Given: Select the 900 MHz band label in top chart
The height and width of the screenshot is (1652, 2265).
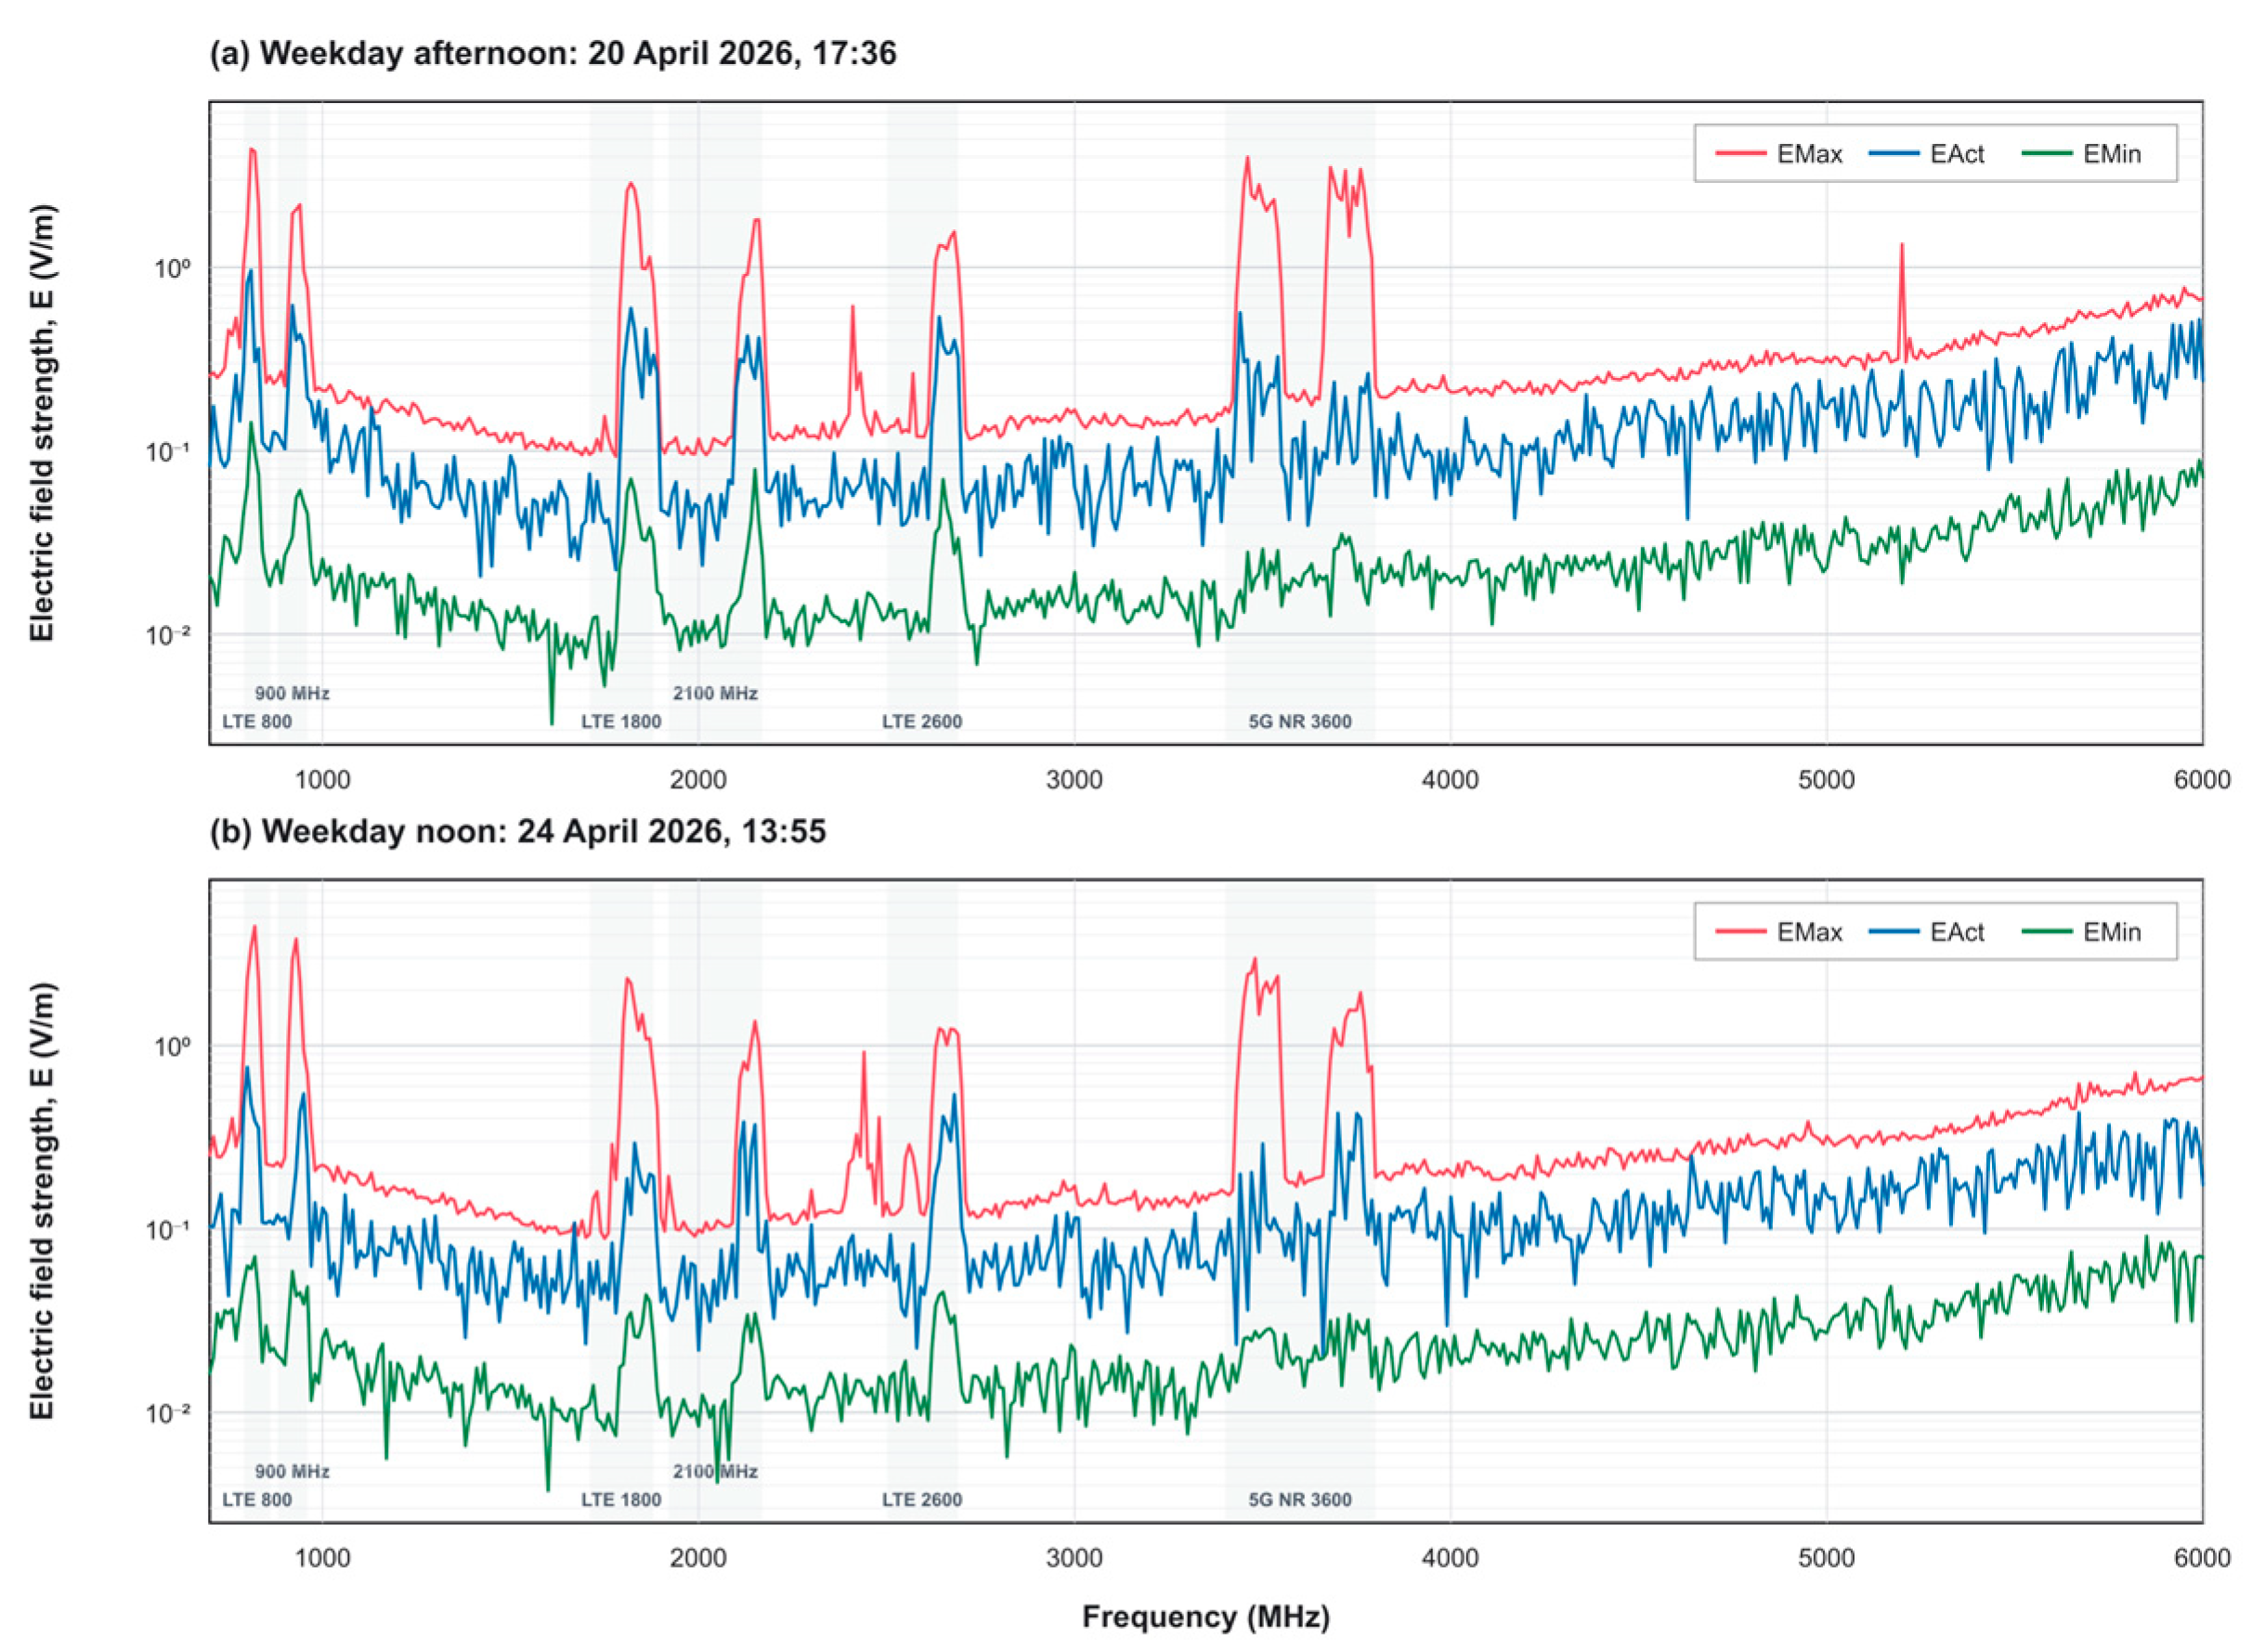Looking at the screenshot, I should click(x=292, y=693).
